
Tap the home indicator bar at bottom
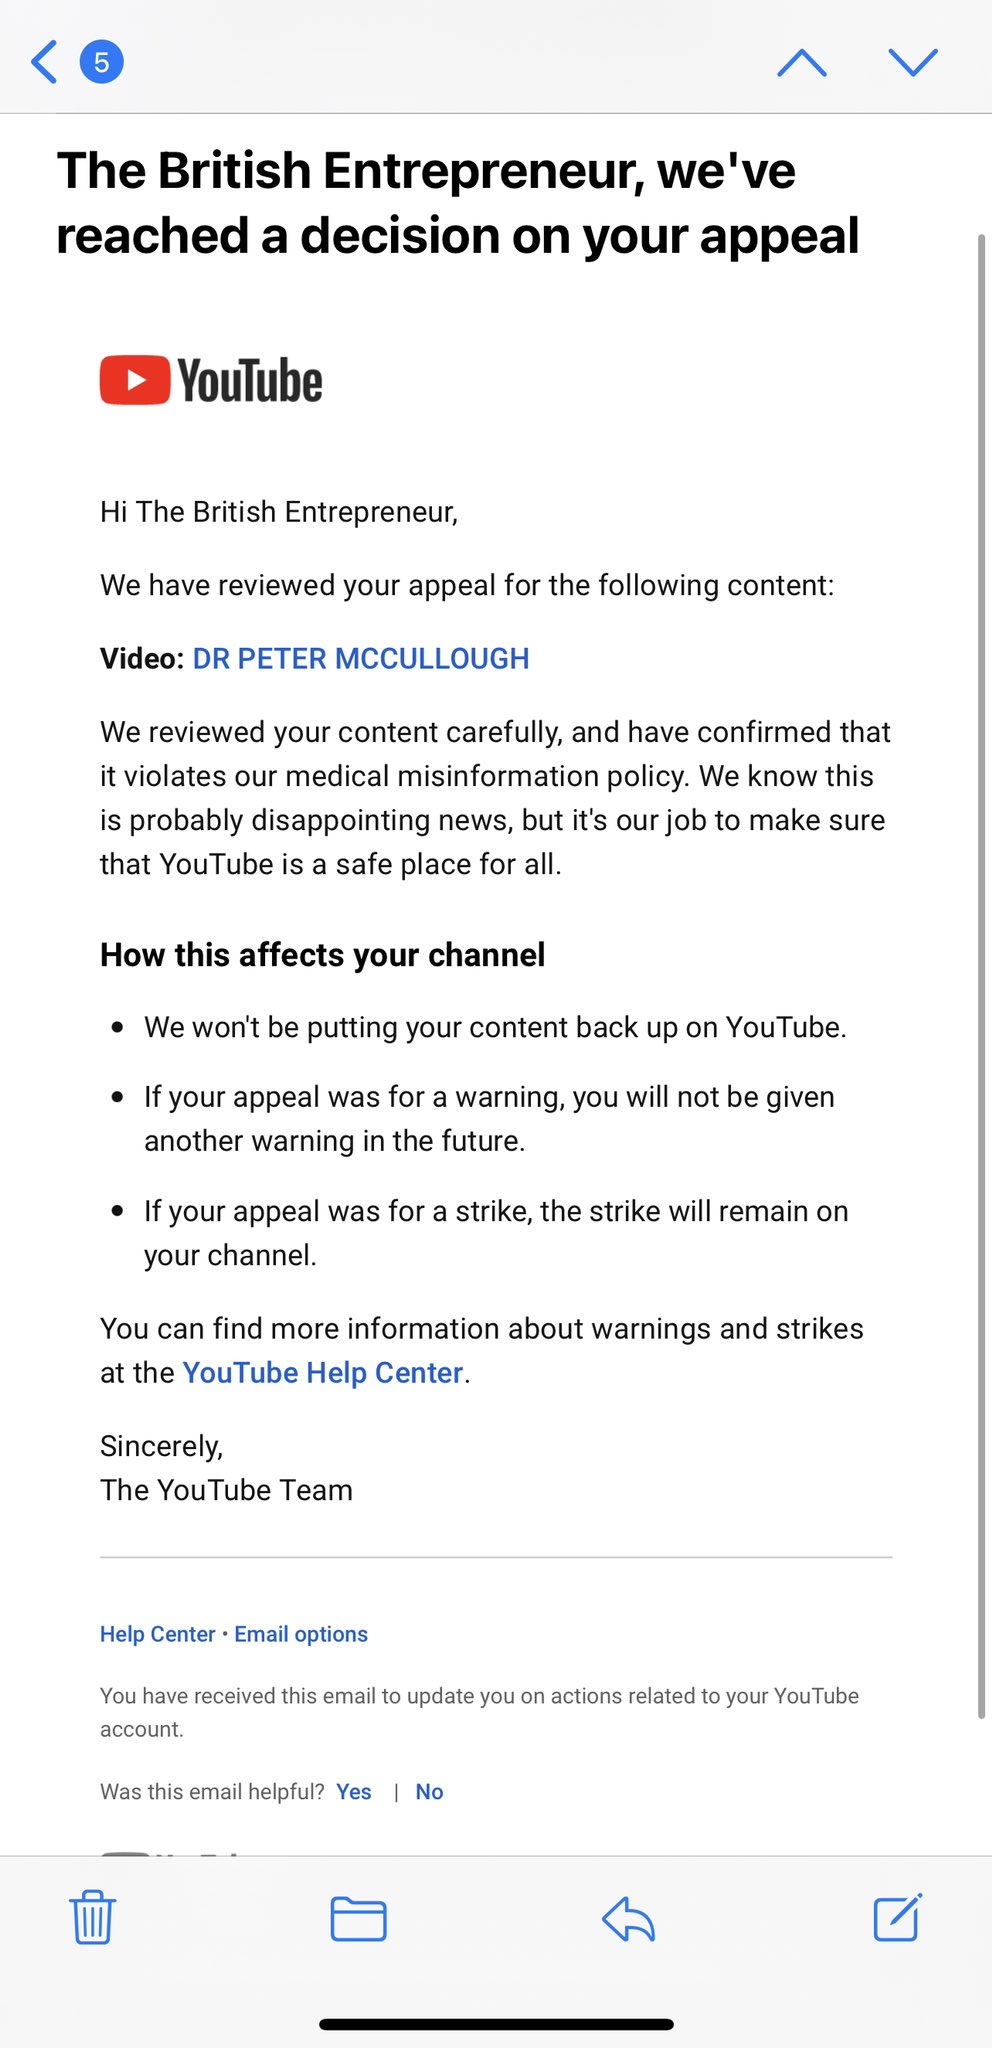click(496, 2024)
